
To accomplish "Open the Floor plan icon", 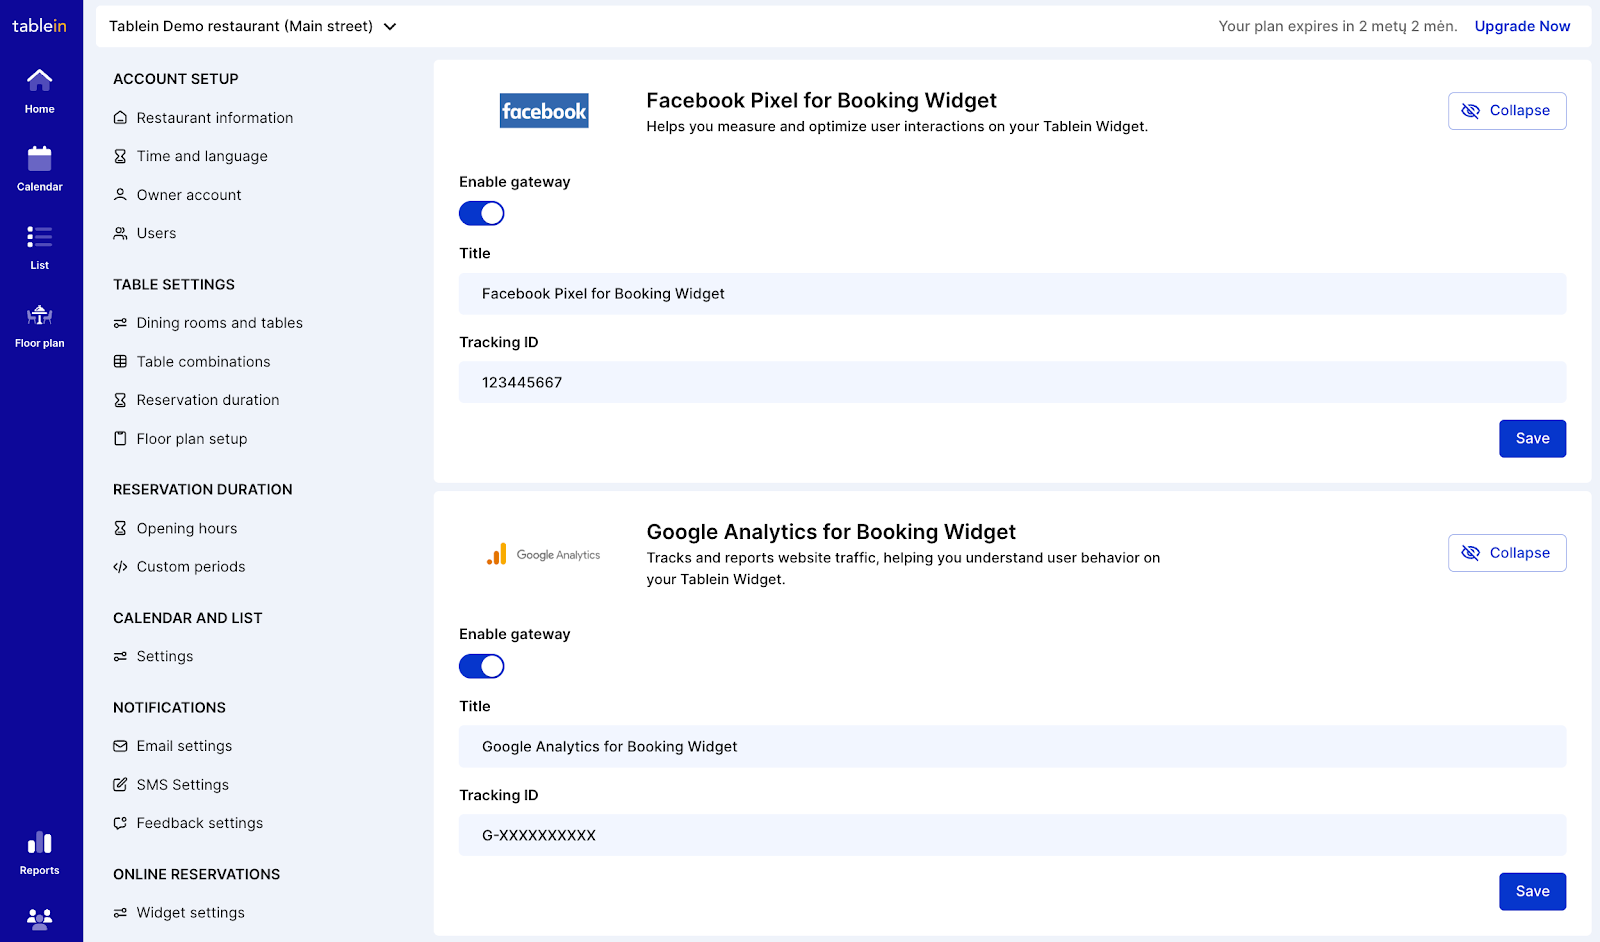I will pyautogui.click(x=40, y=315).
